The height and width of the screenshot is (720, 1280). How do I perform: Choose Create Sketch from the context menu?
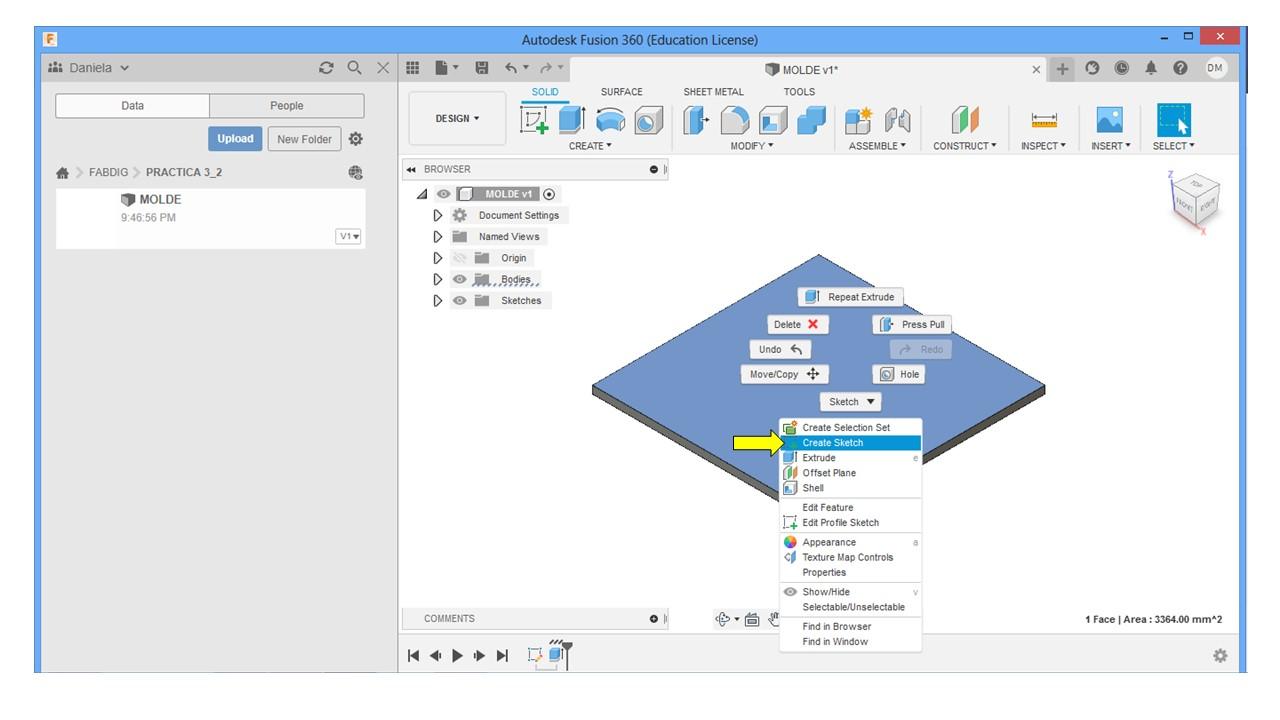pos(851,443)
